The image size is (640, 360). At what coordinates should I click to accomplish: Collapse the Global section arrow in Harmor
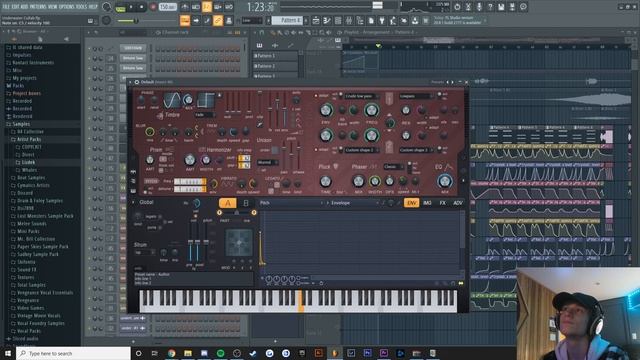coord(133,202)
